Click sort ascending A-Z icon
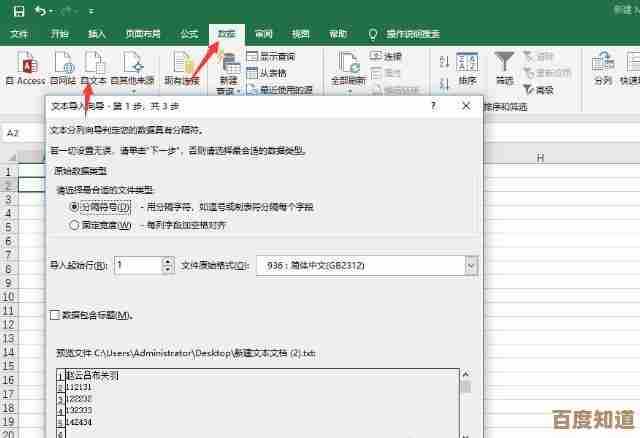Viewport: 640px width, 438px height. (x=444, y=62)
